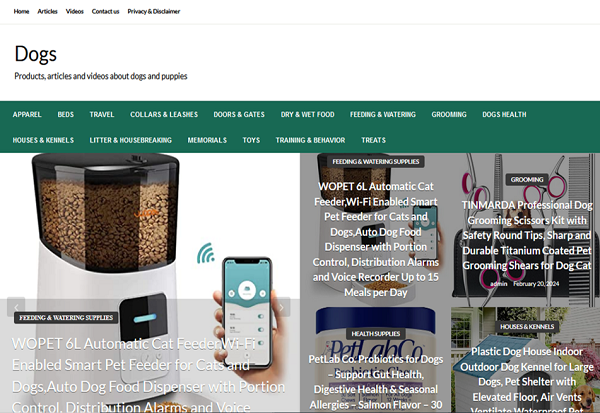The height and width of the screenshot is (413, 600).
Task: Click the Dogs site title
Action: point(36,54)
